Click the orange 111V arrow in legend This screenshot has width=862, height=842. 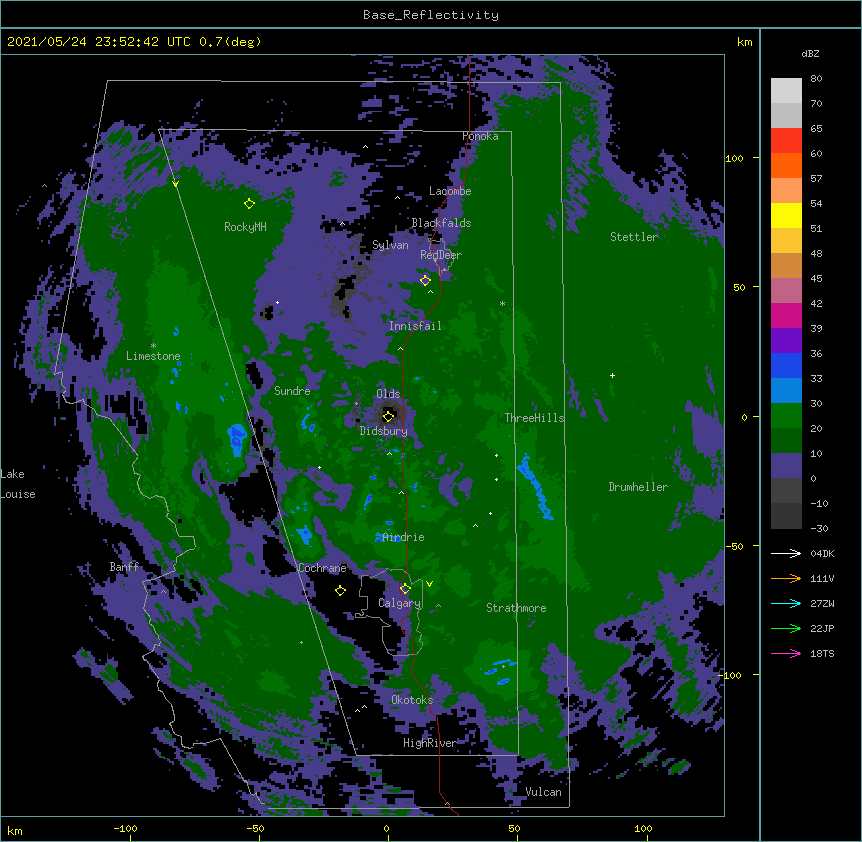coord(786,578)
